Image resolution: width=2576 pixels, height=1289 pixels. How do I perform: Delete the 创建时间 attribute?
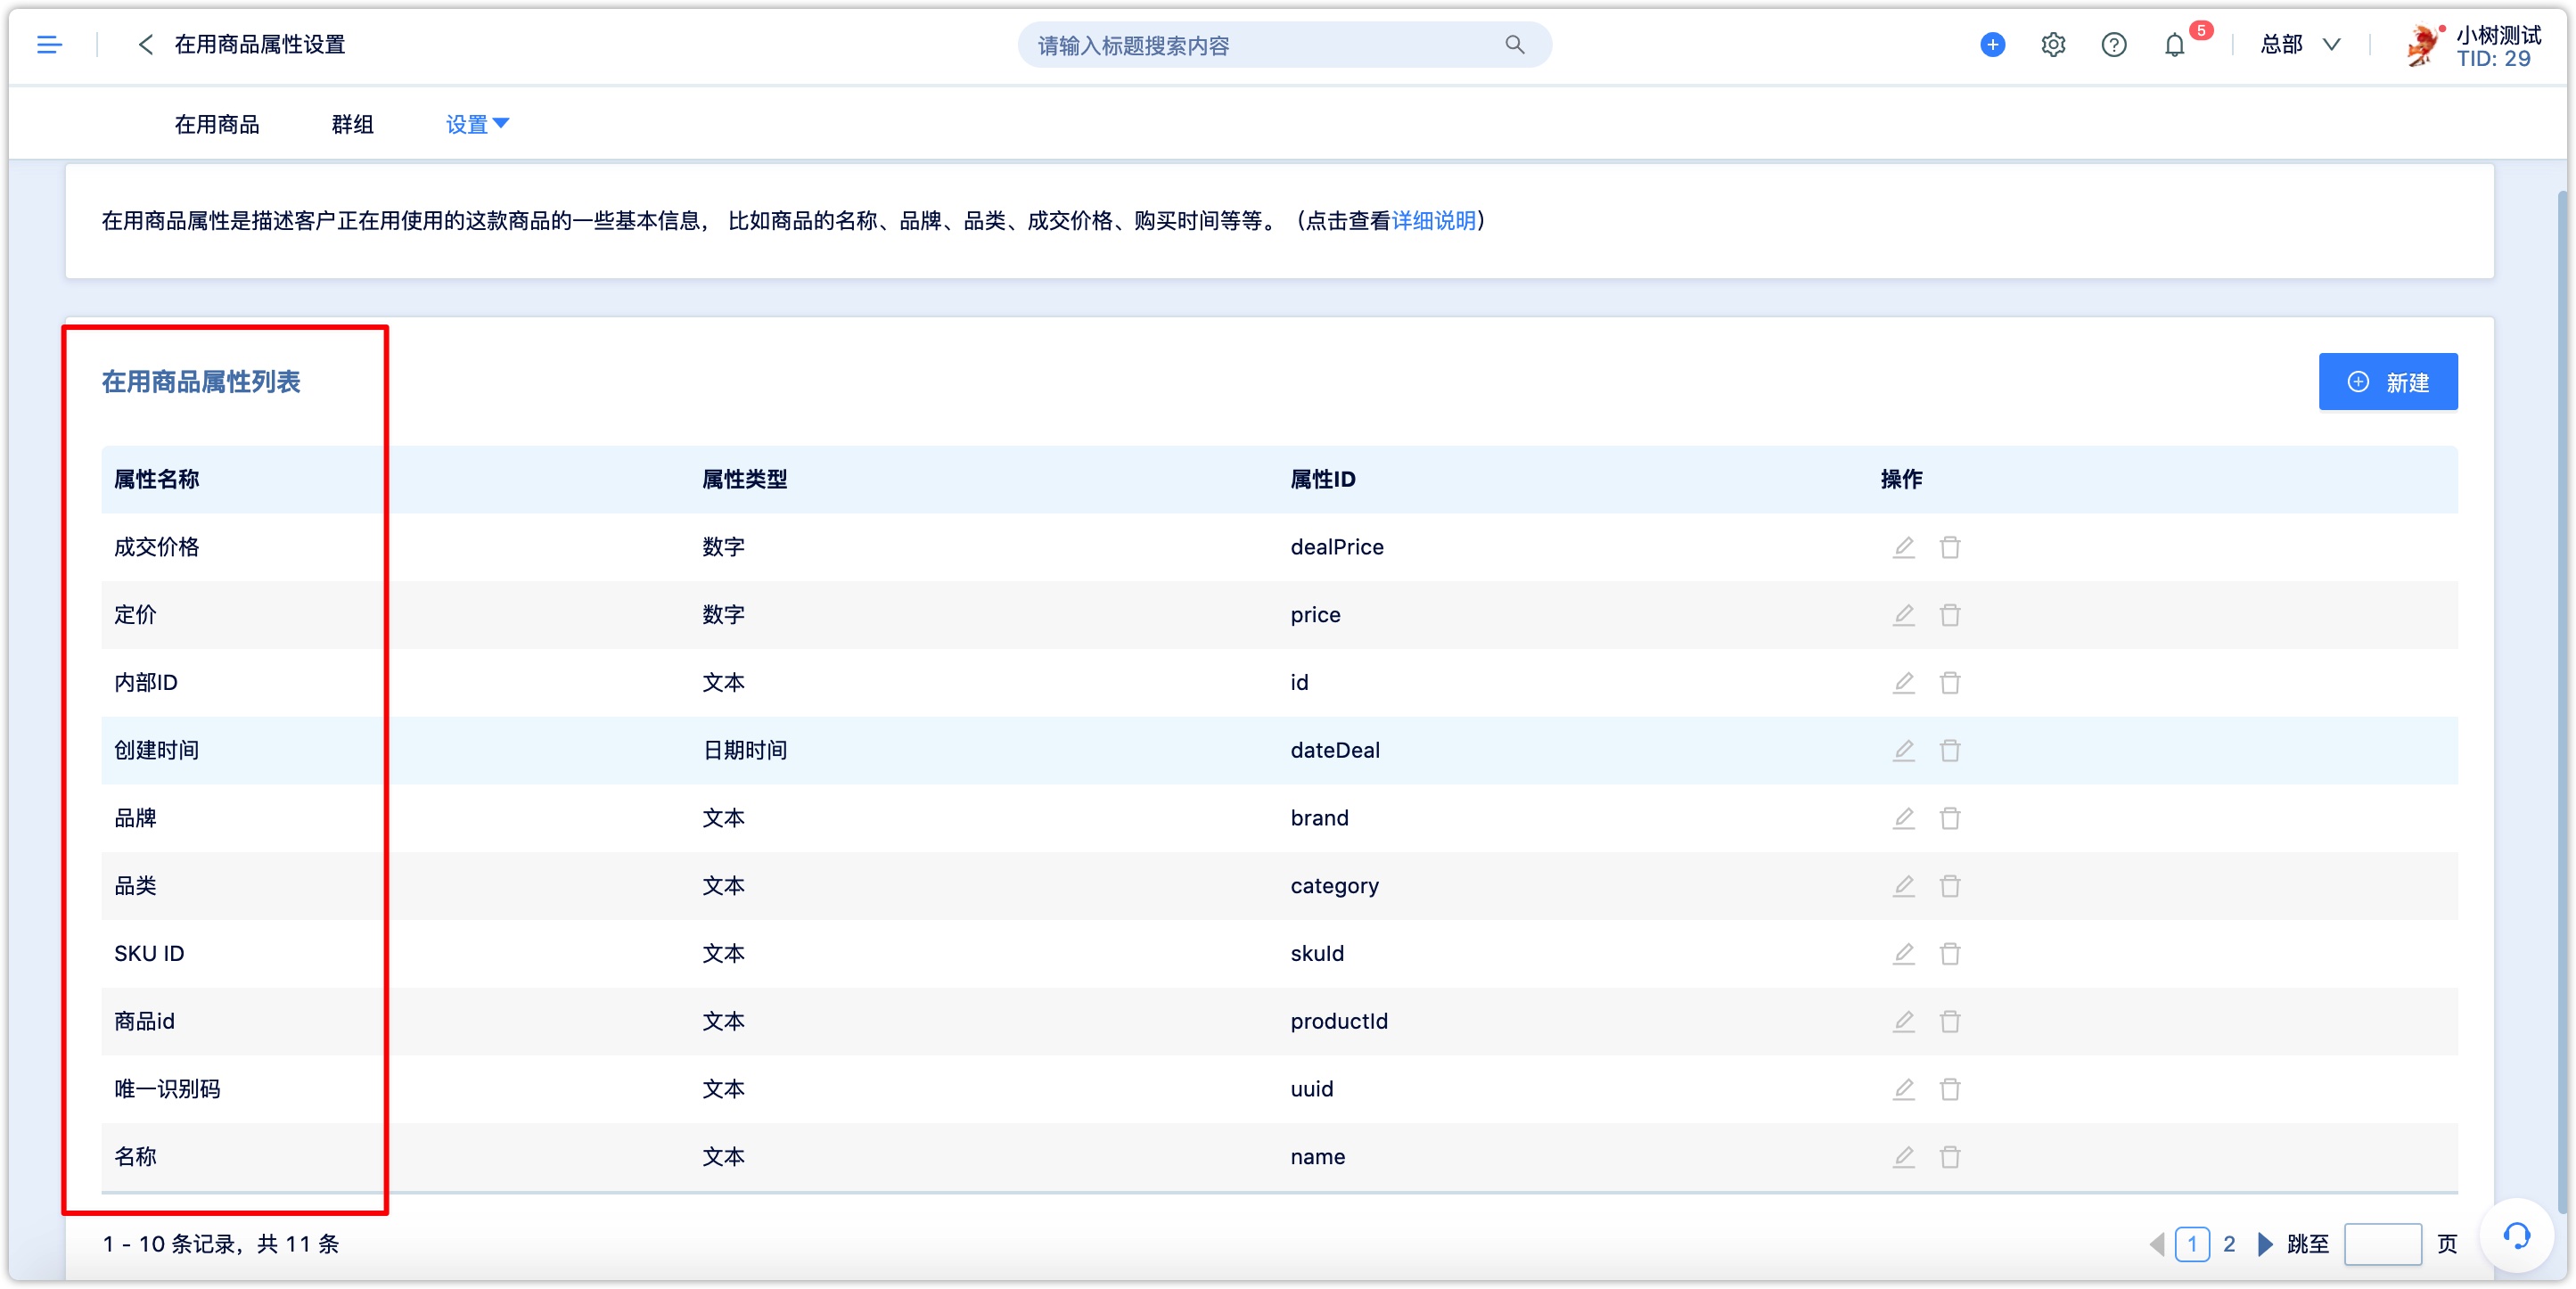[1950, 751]
